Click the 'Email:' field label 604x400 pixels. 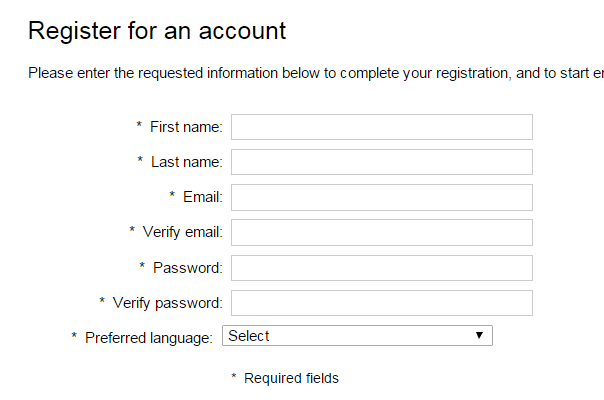coord(202,197)
